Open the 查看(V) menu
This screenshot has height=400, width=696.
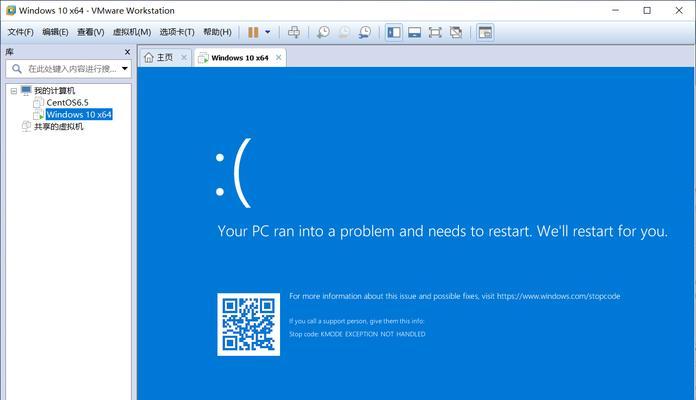coord(91,32)
